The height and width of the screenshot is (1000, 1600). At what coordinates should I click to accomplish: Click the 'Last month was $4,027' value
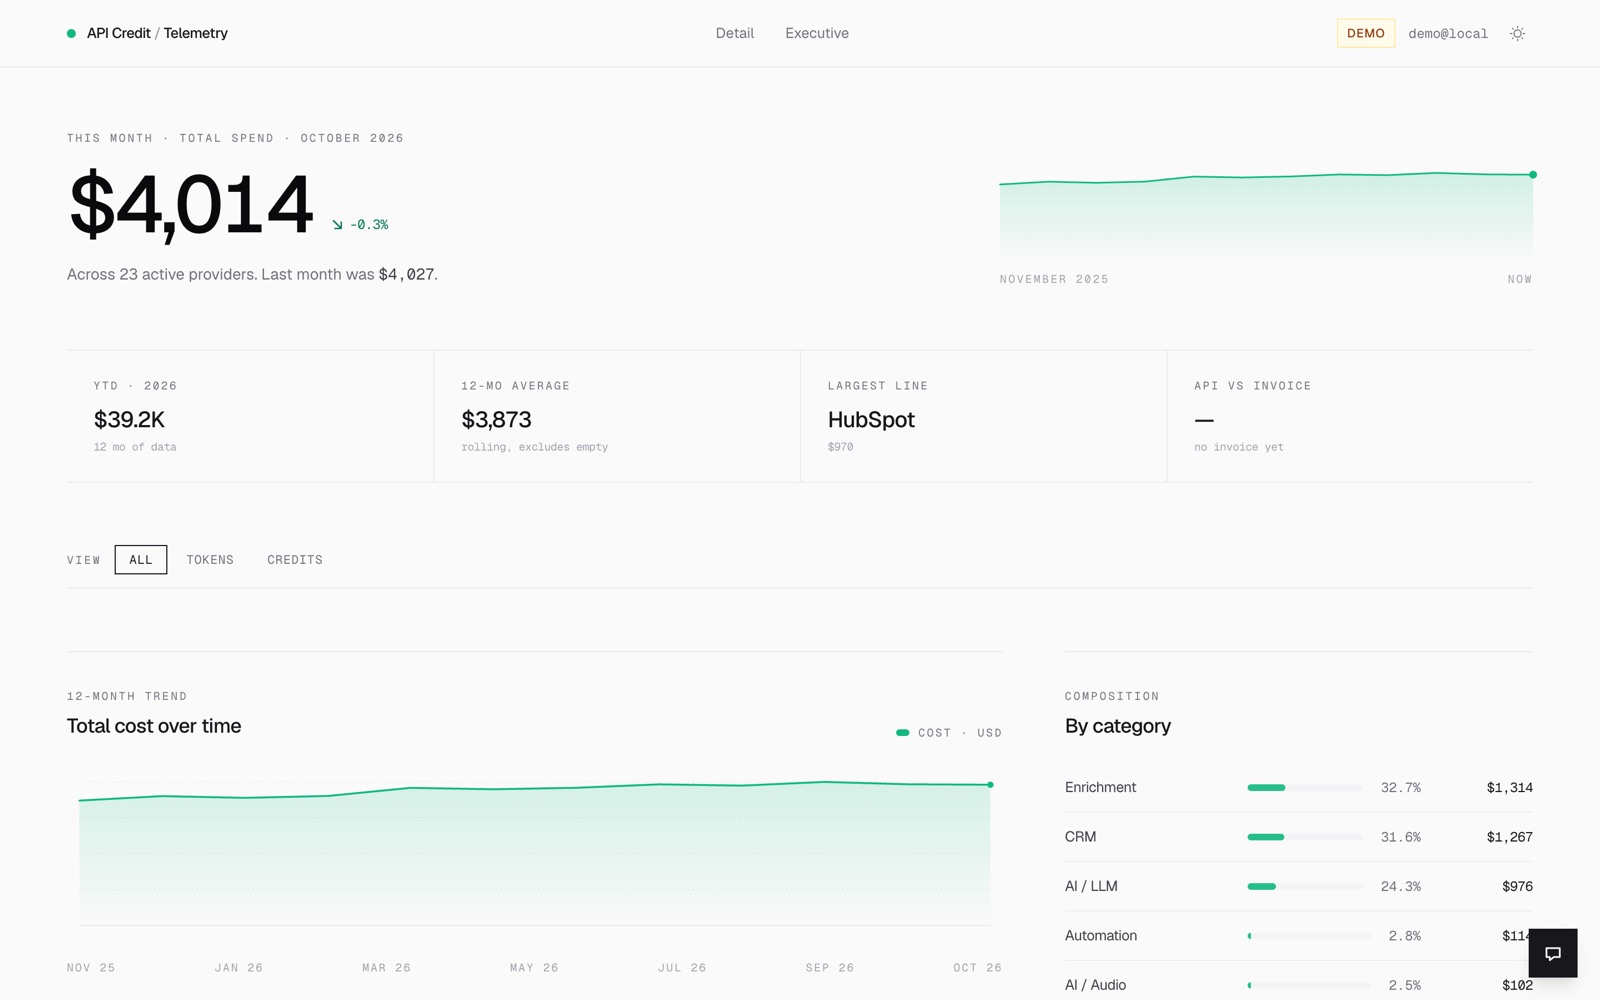point(406,274)
